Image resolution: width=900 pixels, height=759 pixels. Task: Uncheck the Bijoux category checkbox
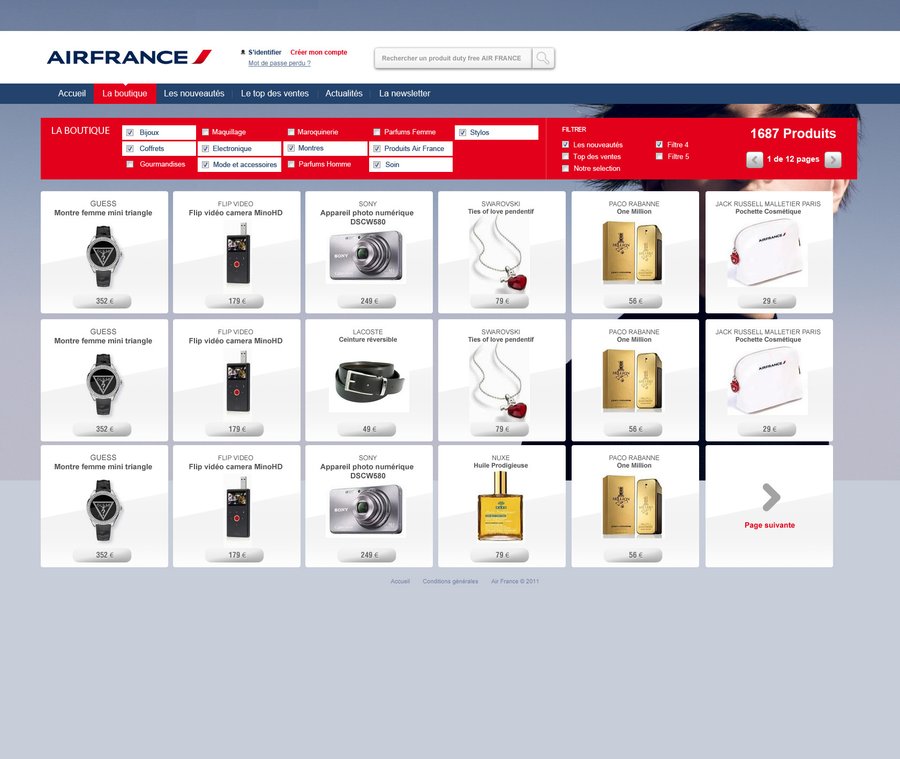click(x=130, y=132)
